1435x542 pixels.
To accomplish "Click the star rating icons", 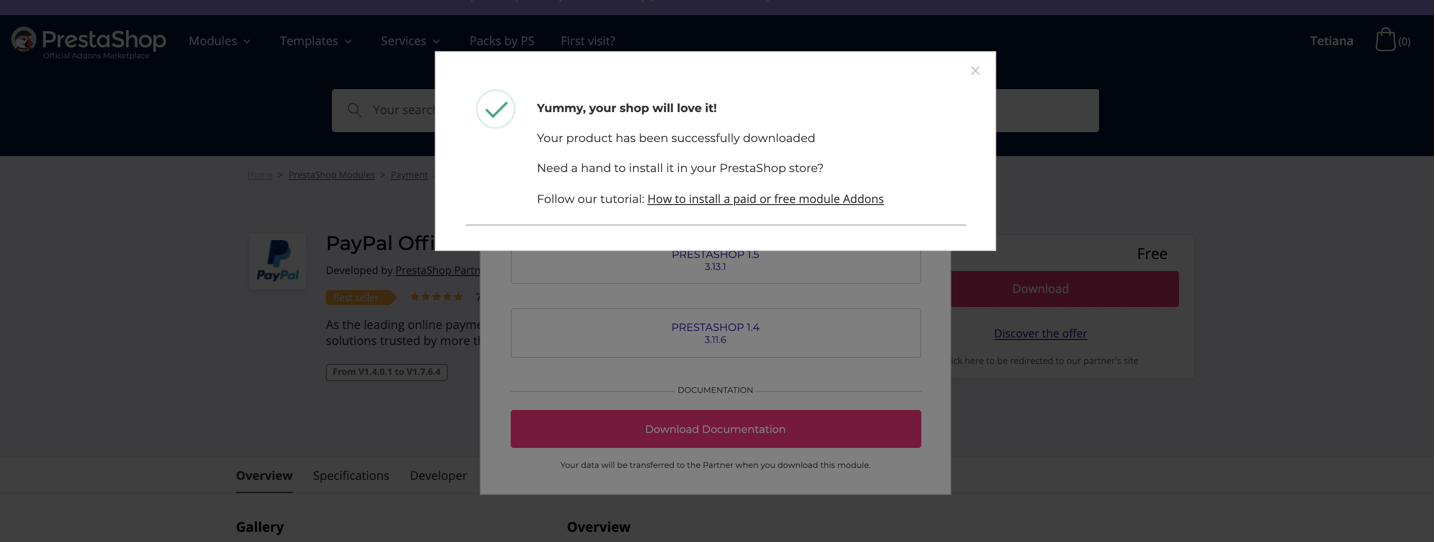I will (x=436, y=297).
